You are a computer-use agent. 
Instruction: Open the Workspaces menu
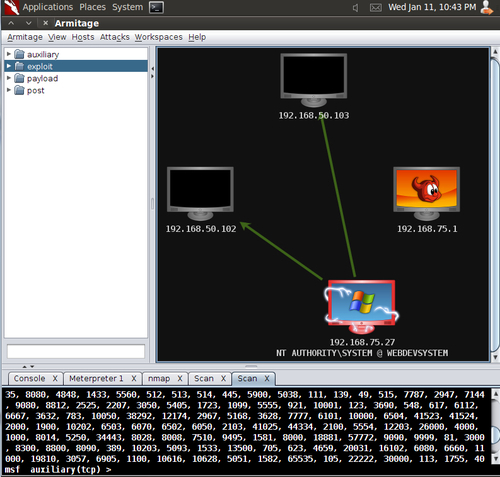[159, 37]
